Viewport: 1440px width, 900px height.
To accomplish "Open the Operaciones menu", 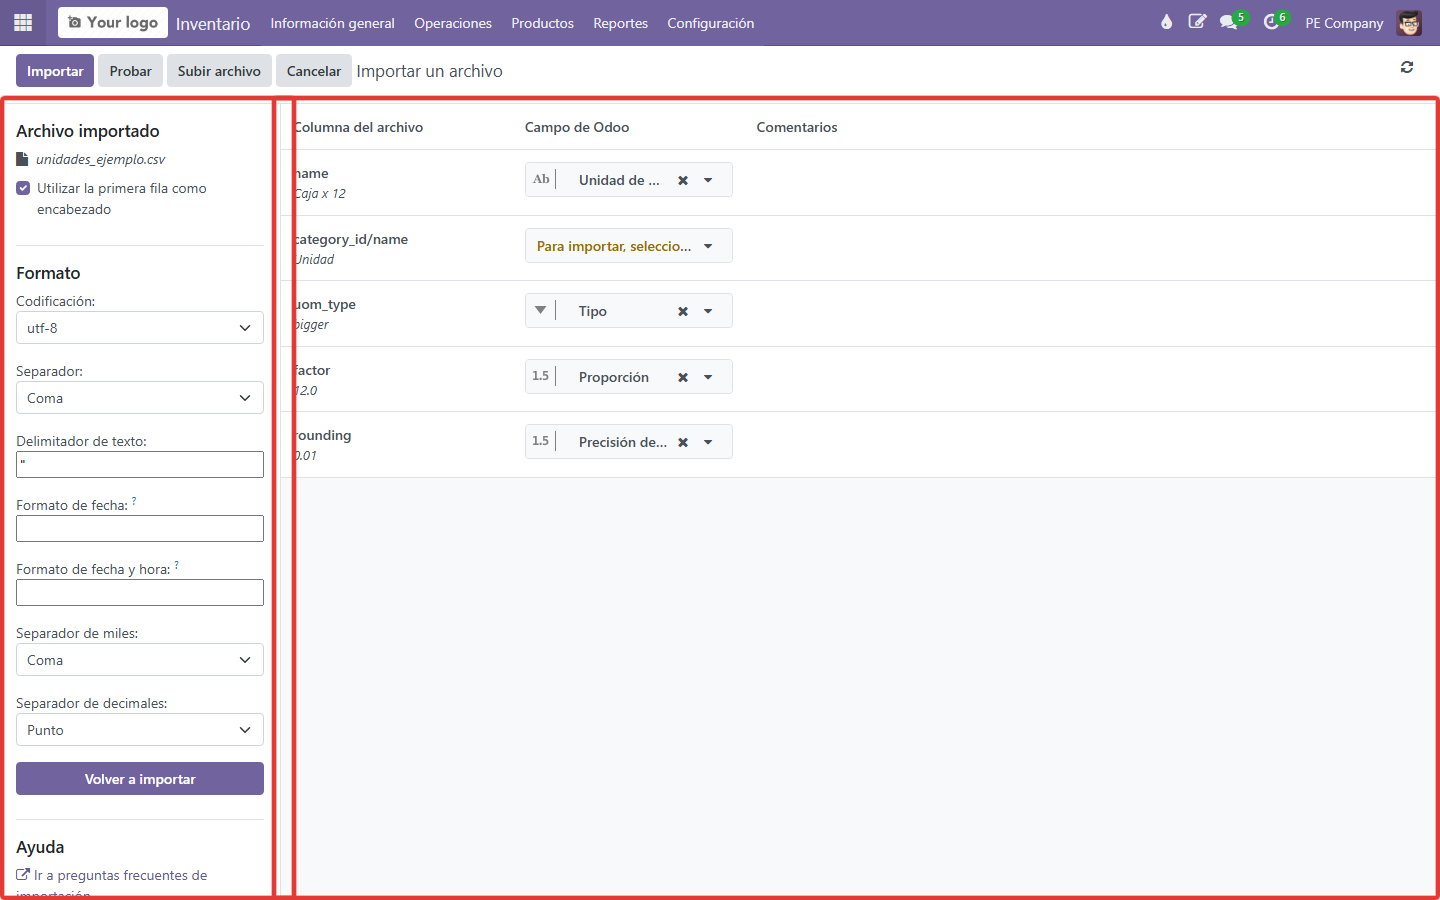I will [453, 23].
